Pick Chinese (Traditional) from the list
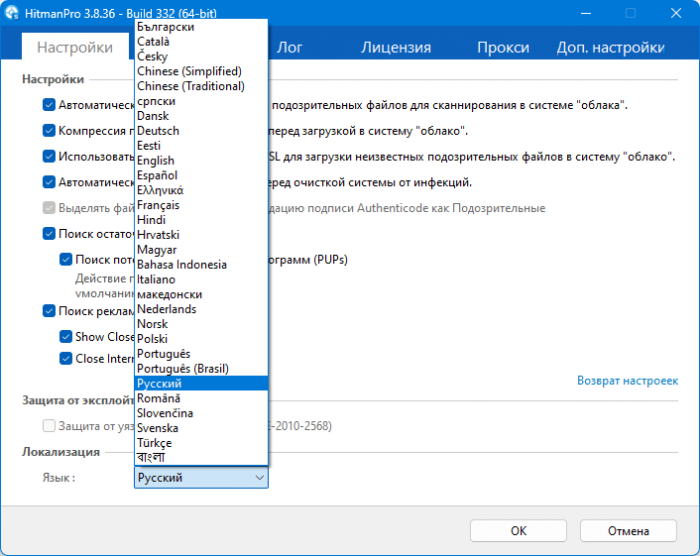Viewport: 700px width, 556px height. pos(201,86)
